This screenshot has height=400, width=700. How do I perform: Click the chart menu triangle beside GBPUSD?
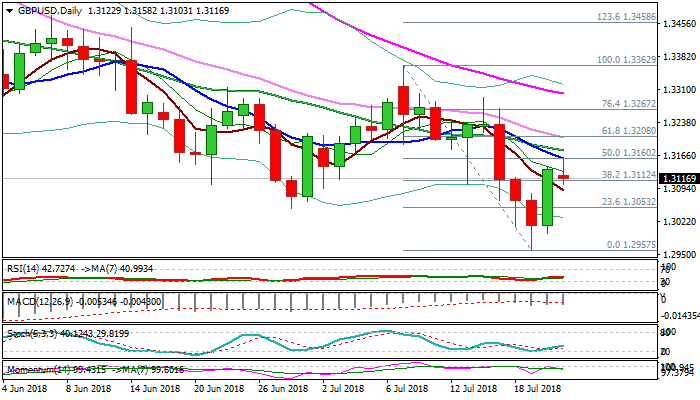9,11
